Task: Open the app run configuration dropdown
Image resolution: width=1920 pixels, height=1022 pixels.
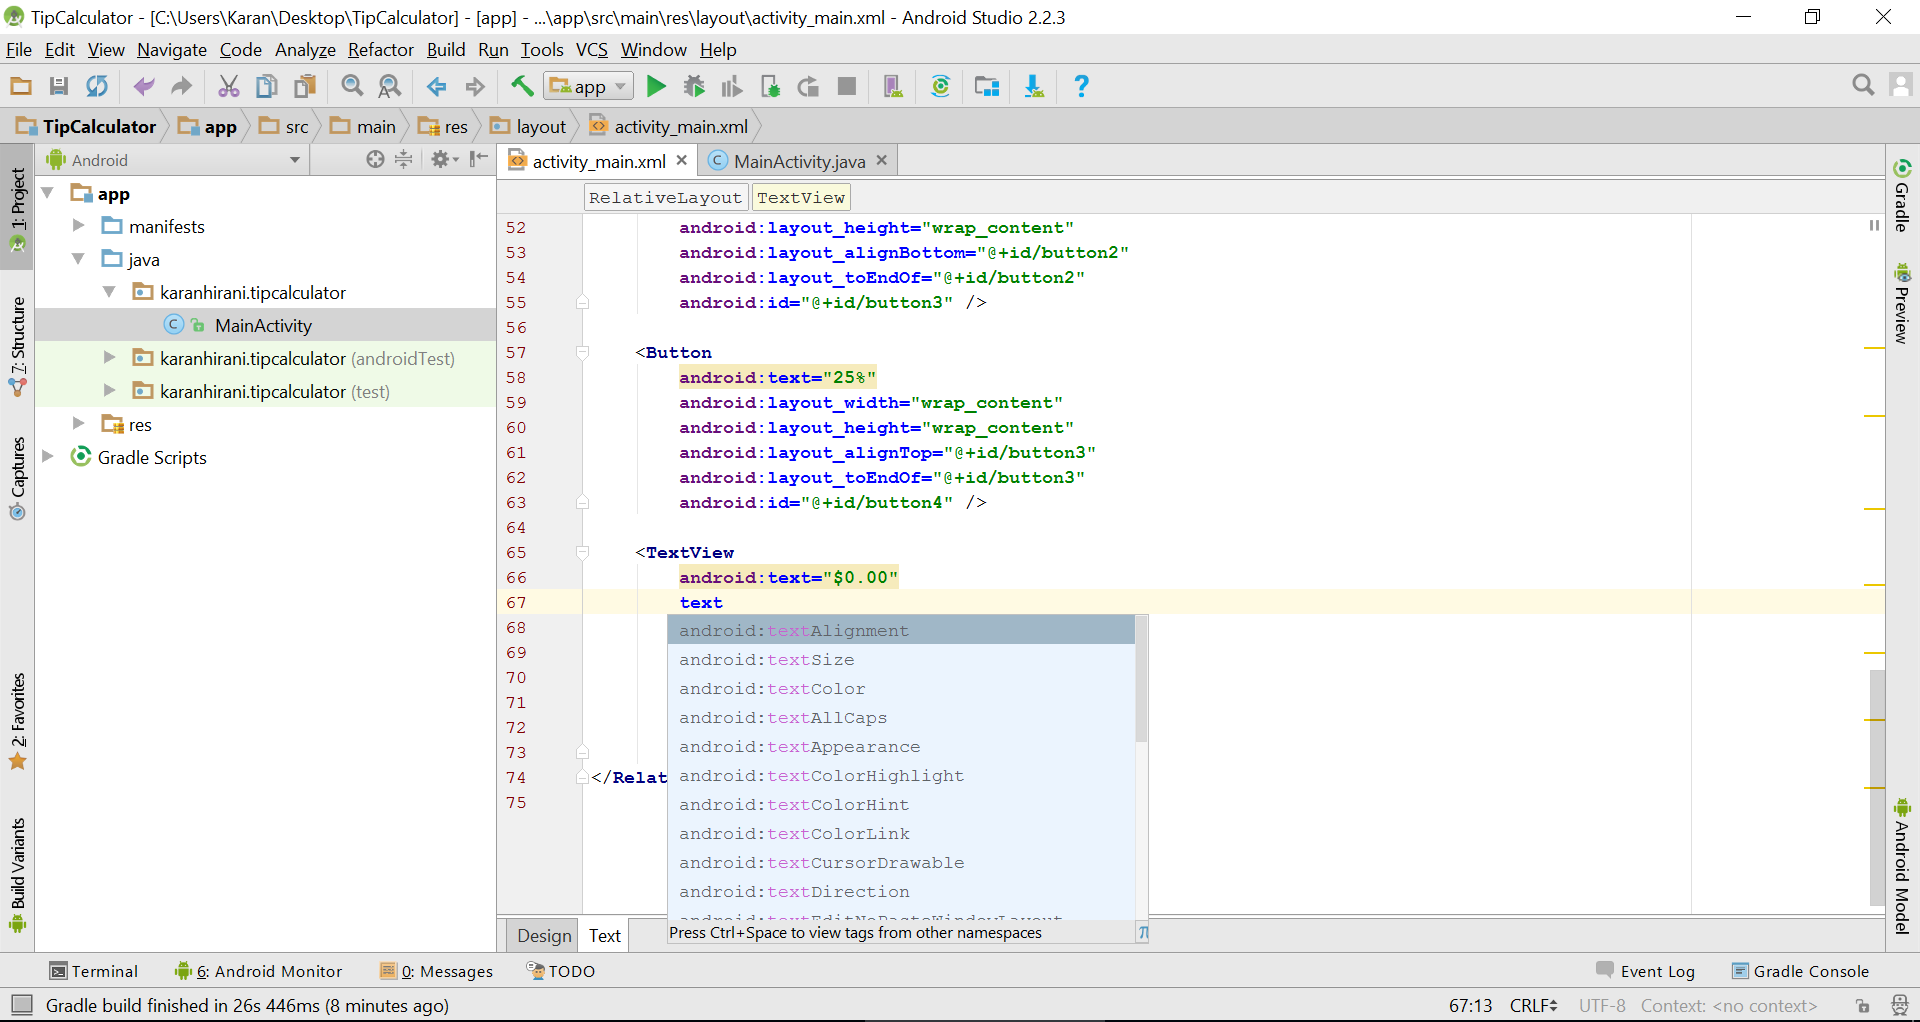Action: pos(588,87)
